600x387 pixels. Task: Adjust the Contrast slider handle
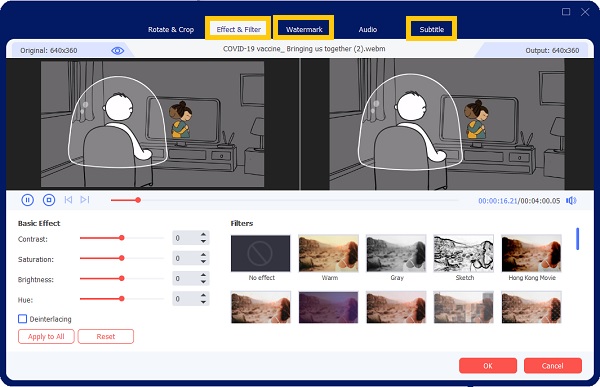click(x=122, y=238)
